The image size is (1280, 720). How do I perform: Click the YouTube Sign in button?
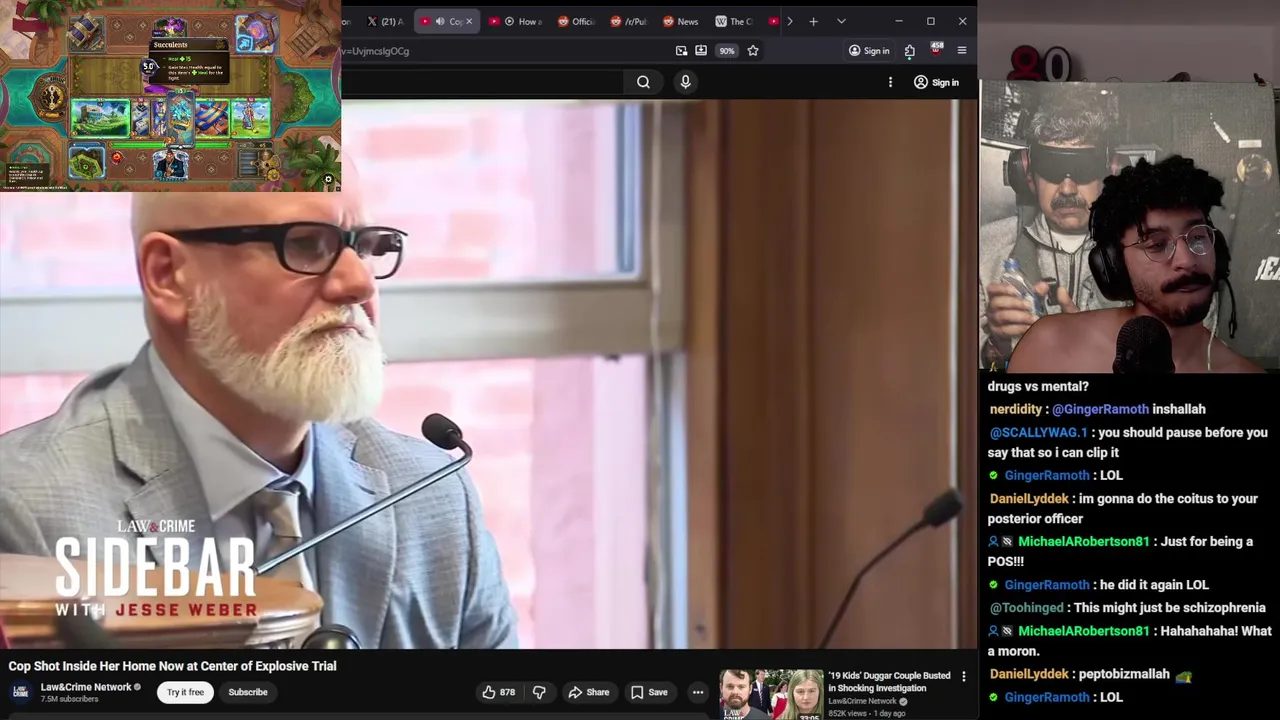[936, 82]
